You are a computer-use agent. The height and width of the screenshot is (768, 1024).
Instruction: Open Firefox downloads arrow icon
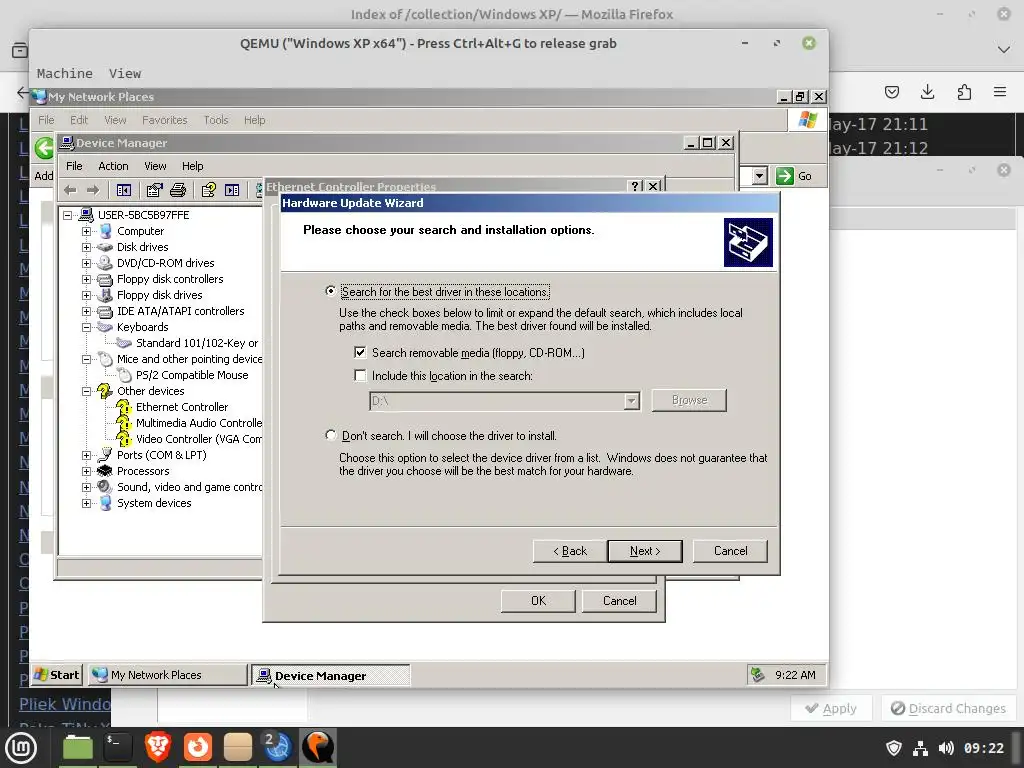point(927,92)
